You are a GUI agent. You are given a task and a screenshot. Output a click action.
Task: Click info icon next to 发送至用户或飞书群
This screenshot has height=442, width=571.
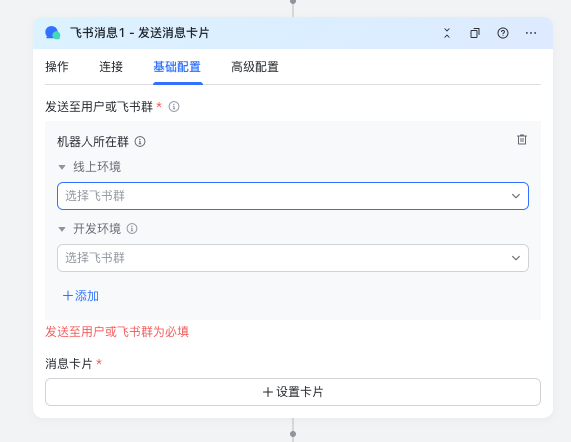point(174,107)
